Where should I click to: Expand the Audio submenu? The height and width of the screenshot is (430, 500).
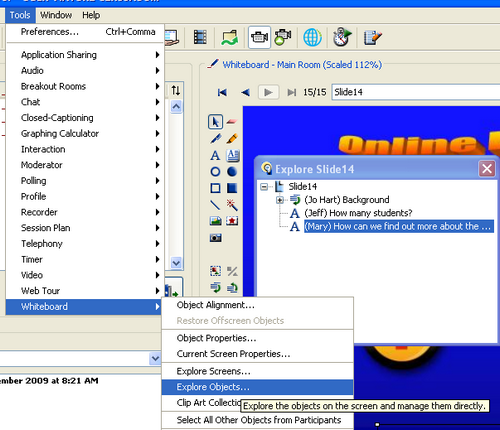click(x=85, y=70)
